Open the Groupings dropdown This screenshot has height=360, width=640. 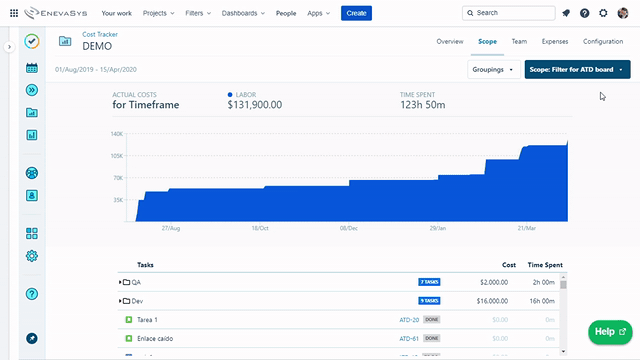pos(494,69)
